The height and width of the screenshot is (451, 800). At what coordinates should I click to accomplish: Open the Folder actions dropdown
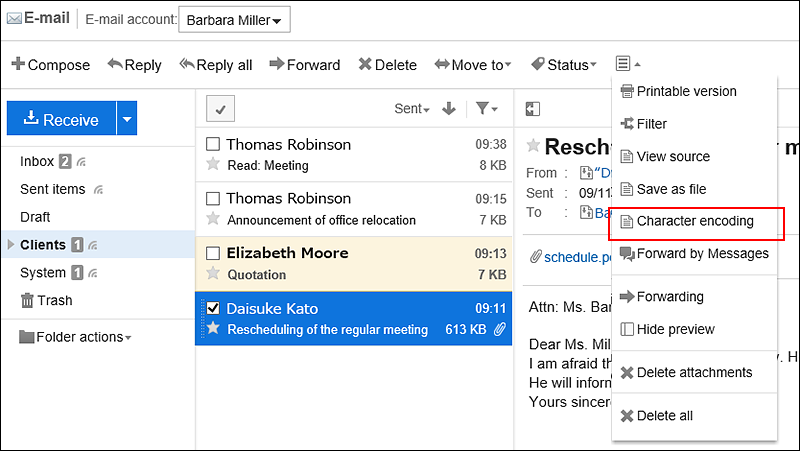(x=75, y=337)
